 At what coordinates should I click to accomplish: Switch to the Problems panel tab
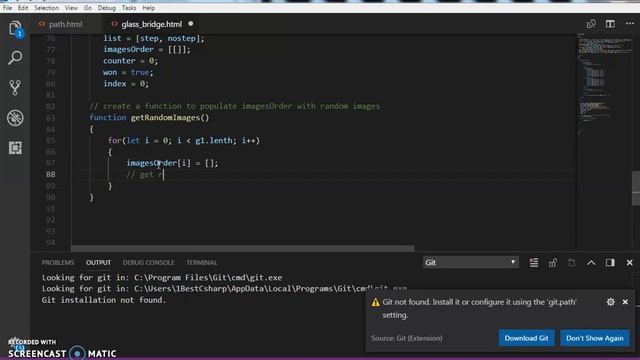click(x=58, y=262)
